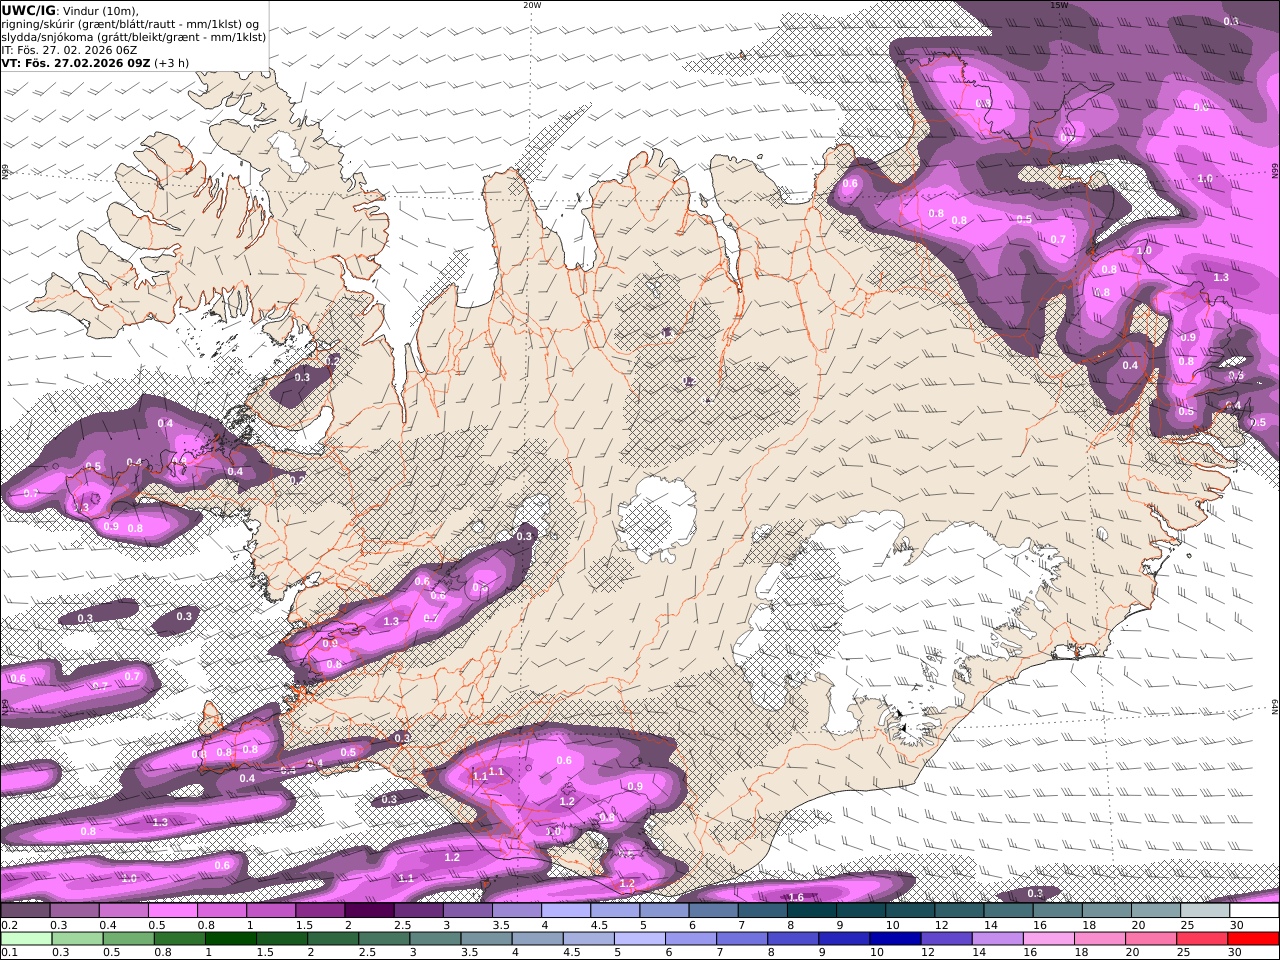Pick the bright magenta swatch in upper scale
The height and width of the screenshot is (960, 1280).
pos(172,911)
